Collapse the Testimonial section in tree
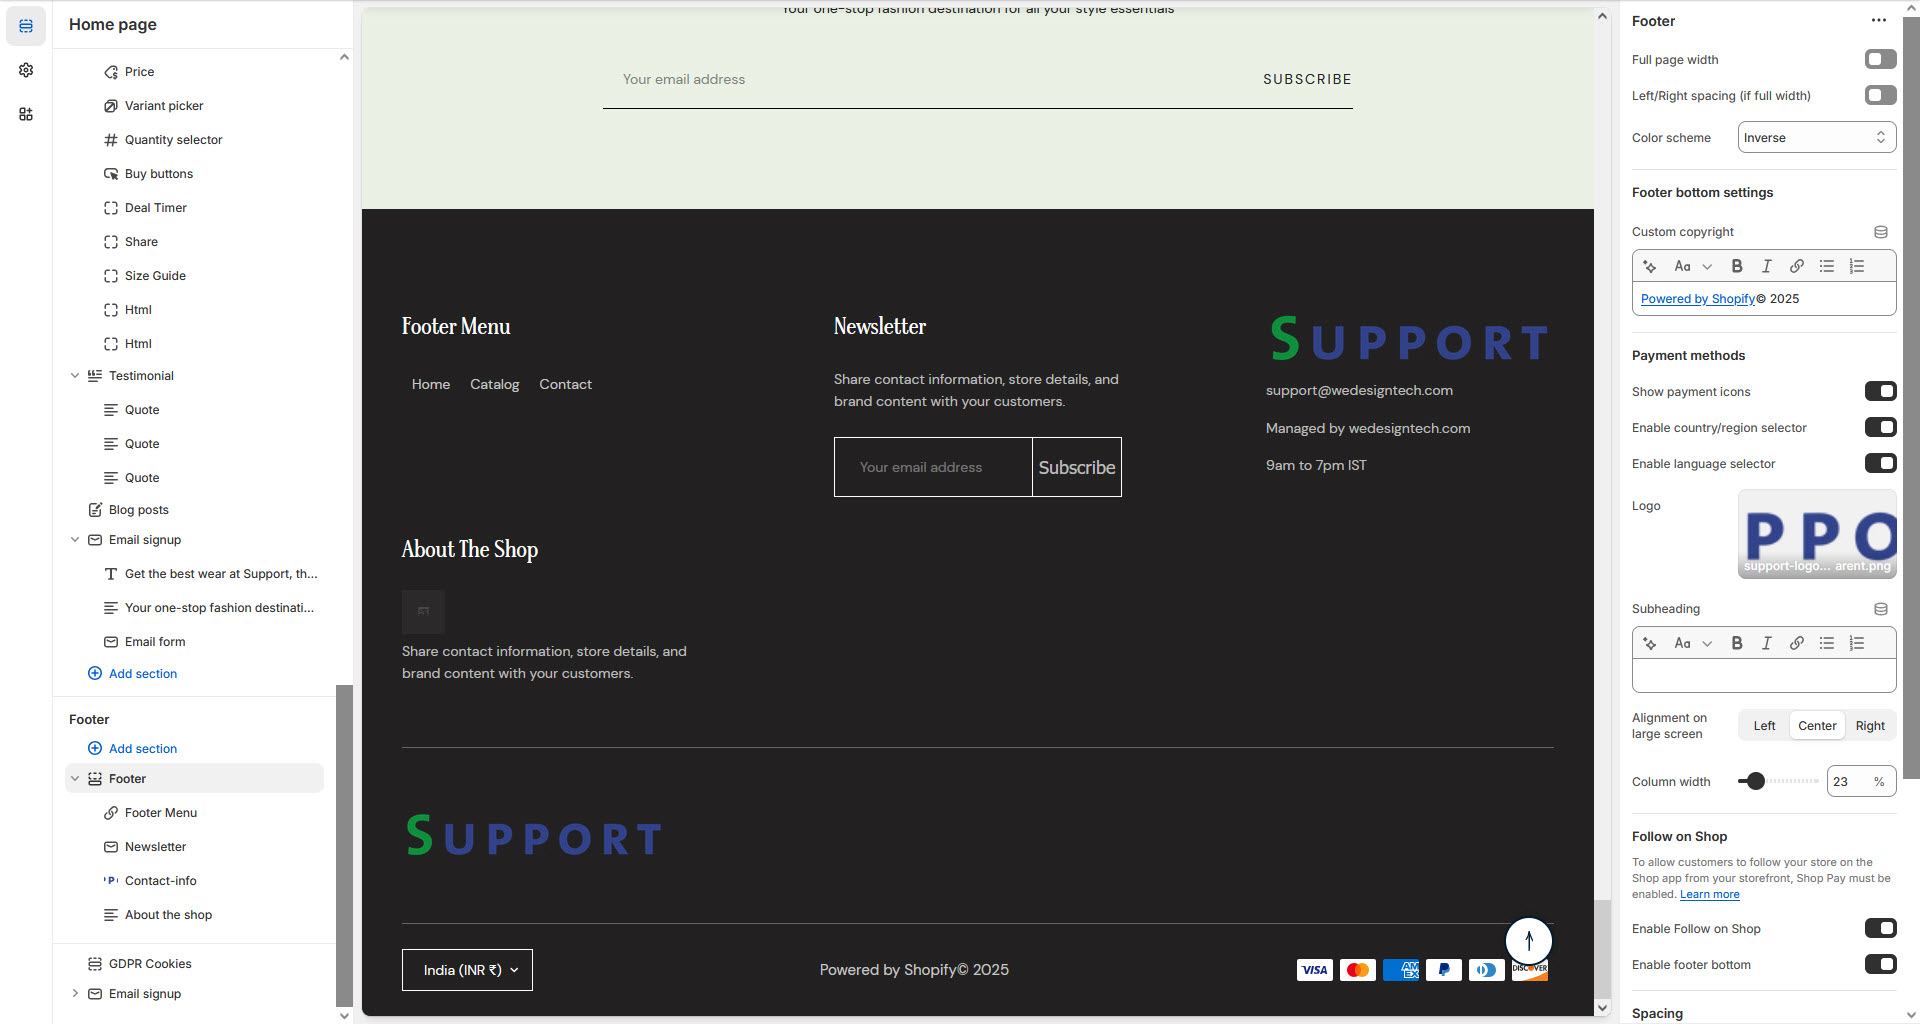 [75, 376]
